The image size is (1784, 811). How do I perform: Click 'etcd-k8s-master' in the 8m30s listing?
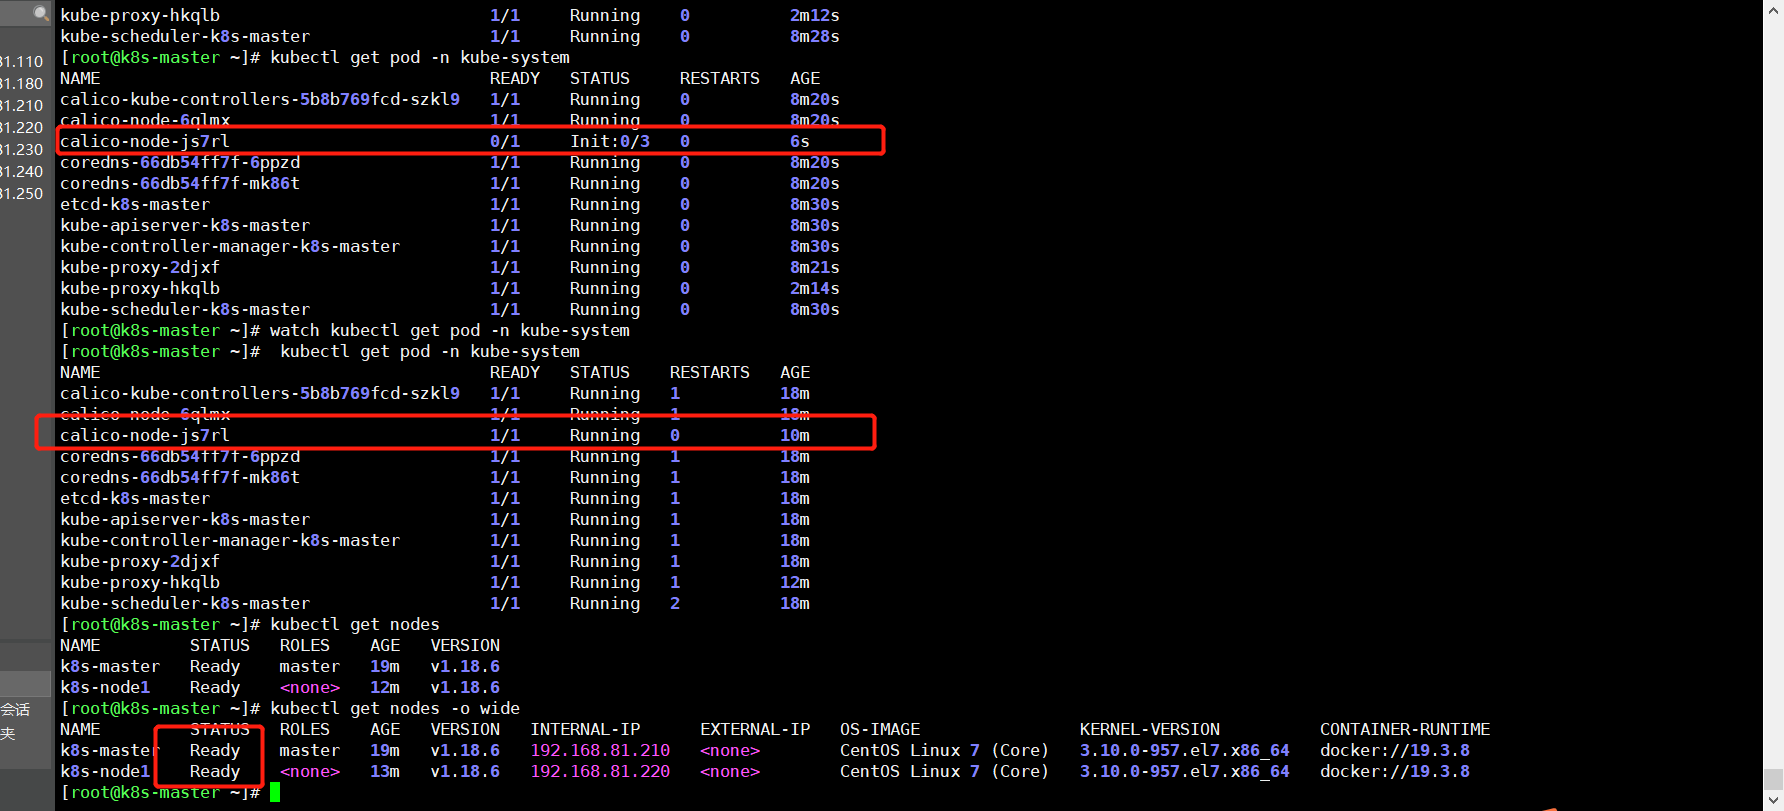click(x=135, y=204)
